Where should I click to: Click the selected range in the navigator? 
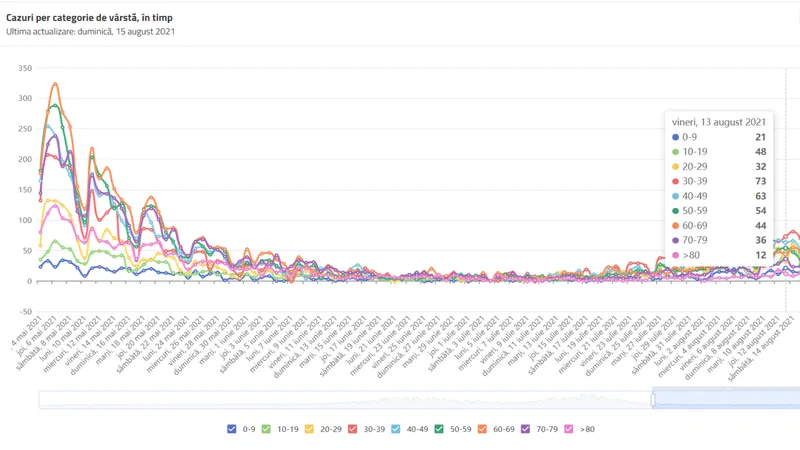723,399
